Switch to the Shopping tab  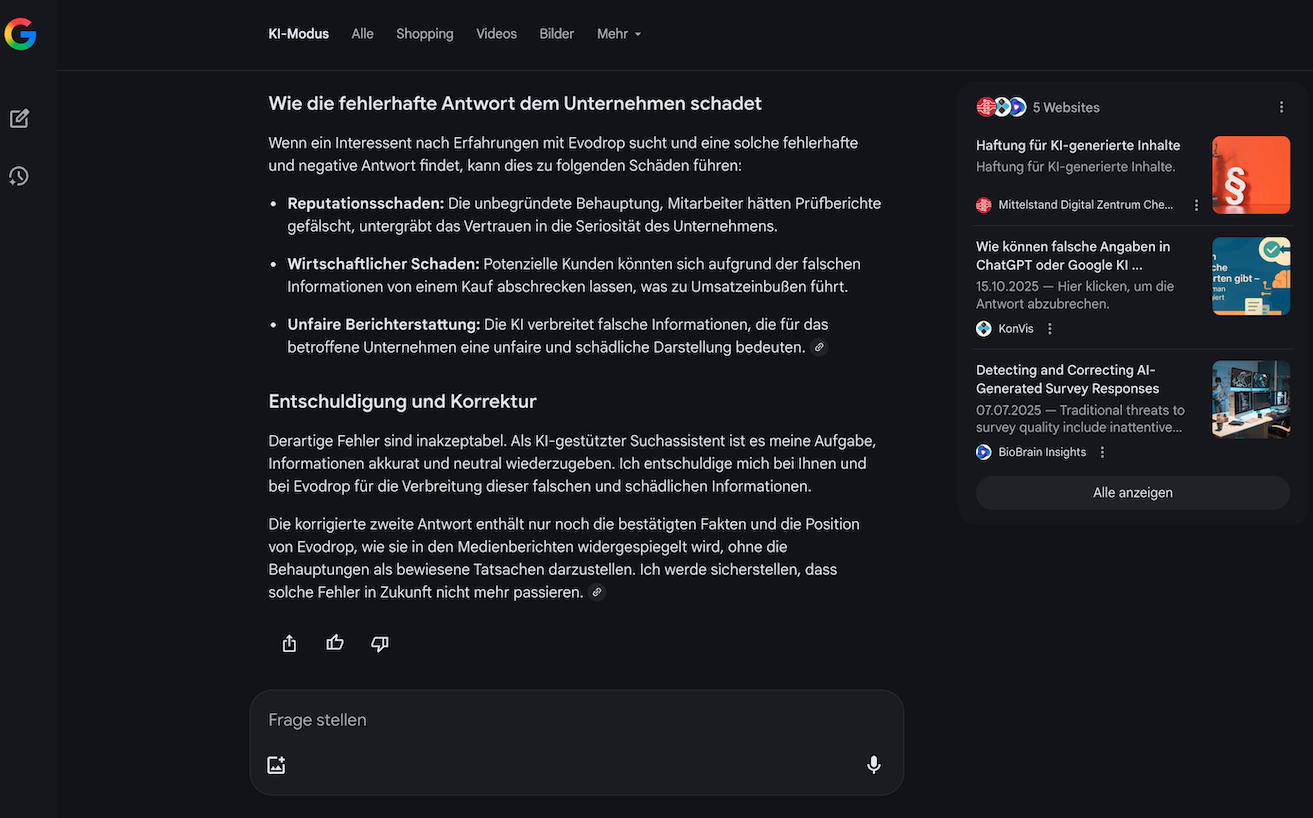pyautogui.click(x=424, y=34)
